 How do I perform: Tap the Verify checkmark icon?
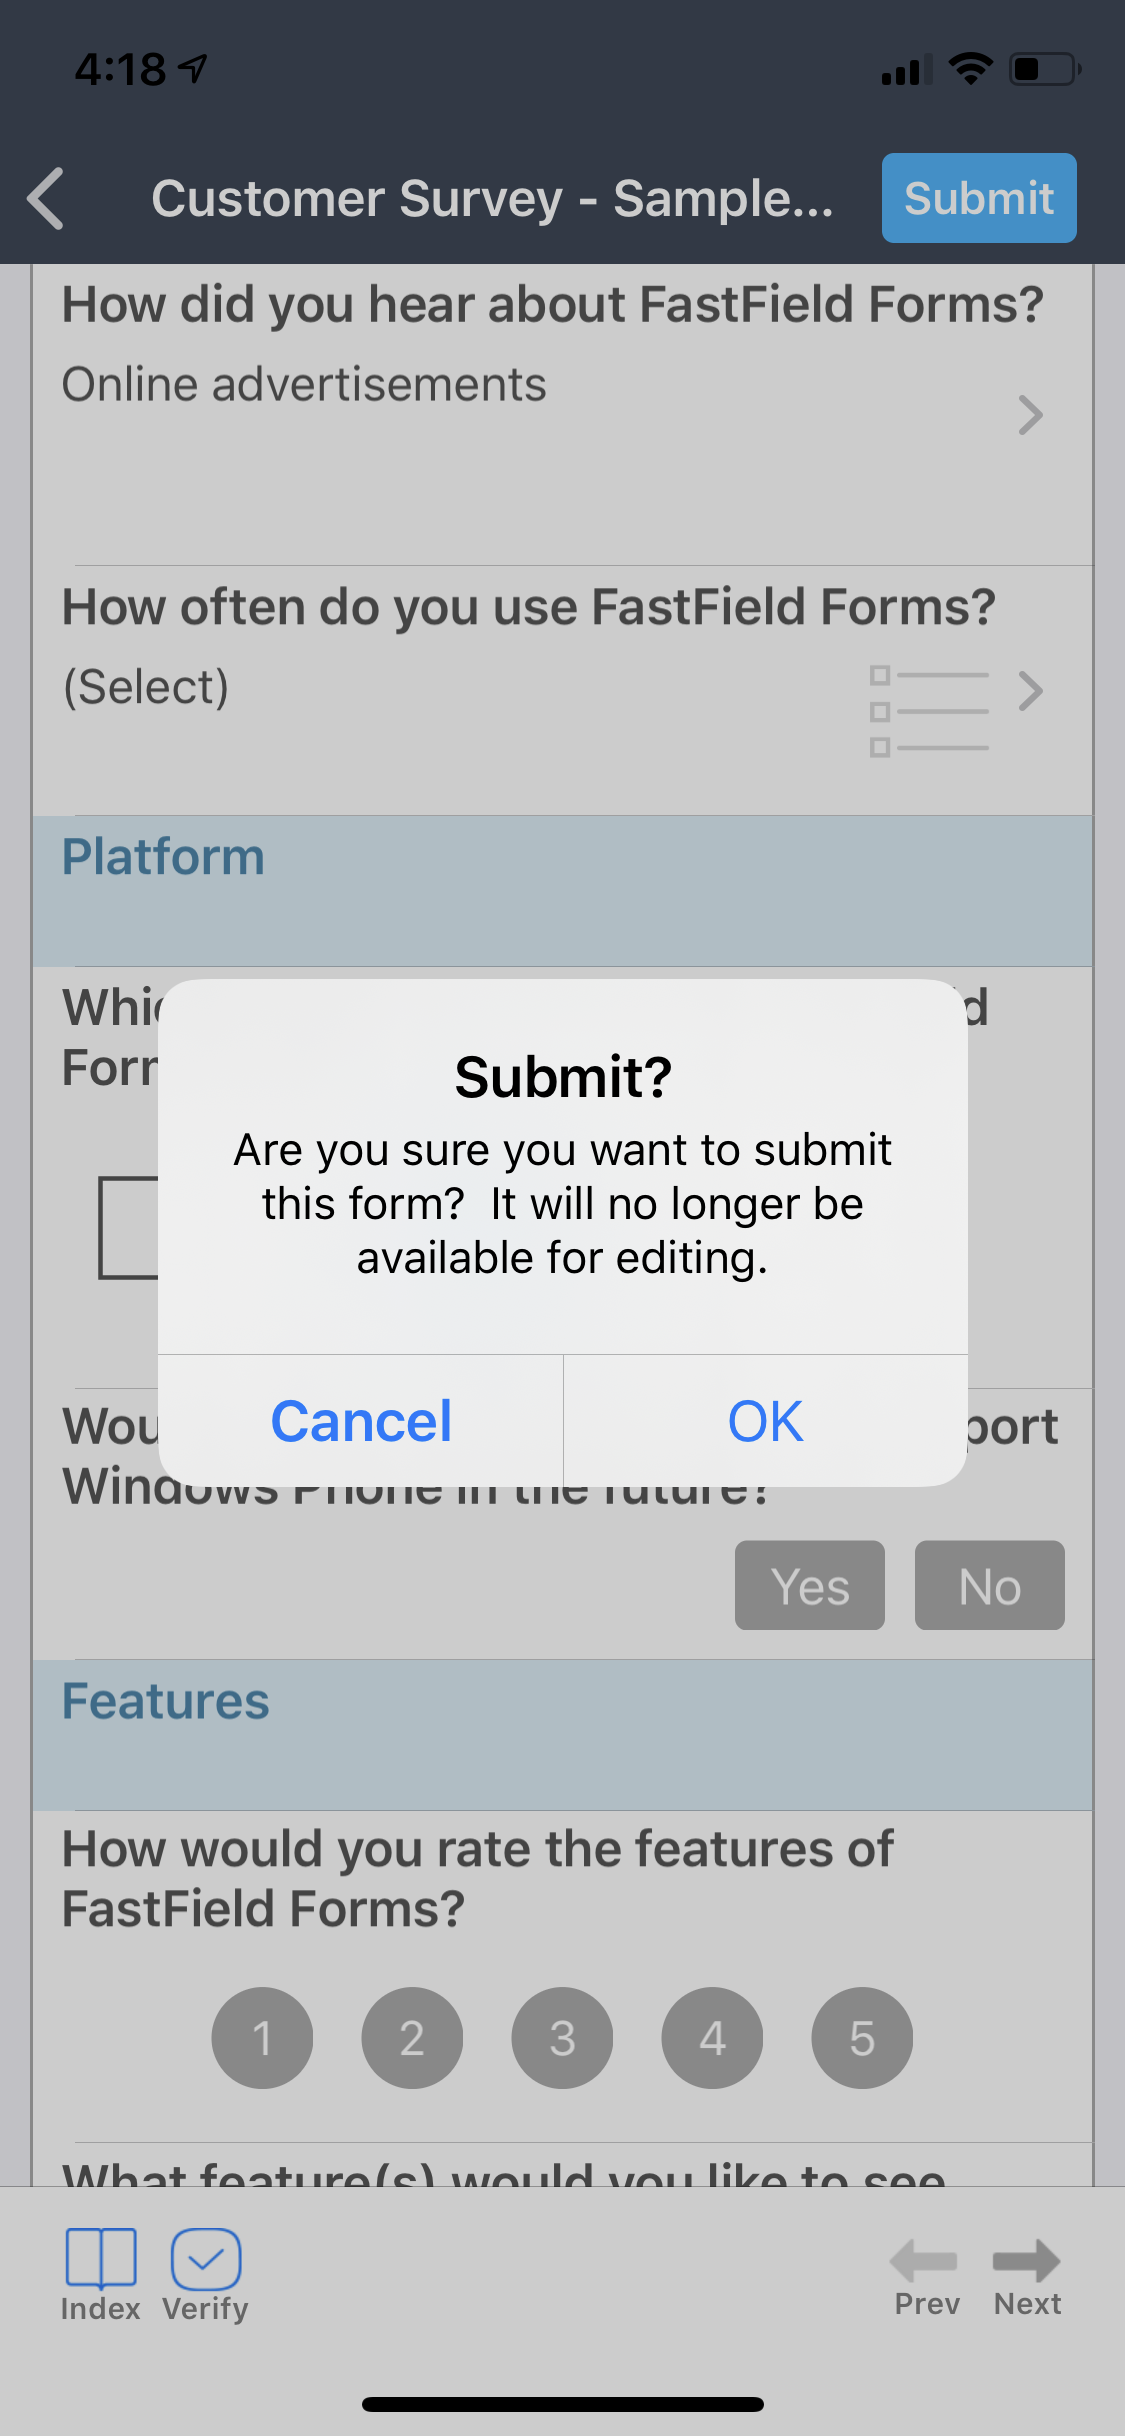205,2258
